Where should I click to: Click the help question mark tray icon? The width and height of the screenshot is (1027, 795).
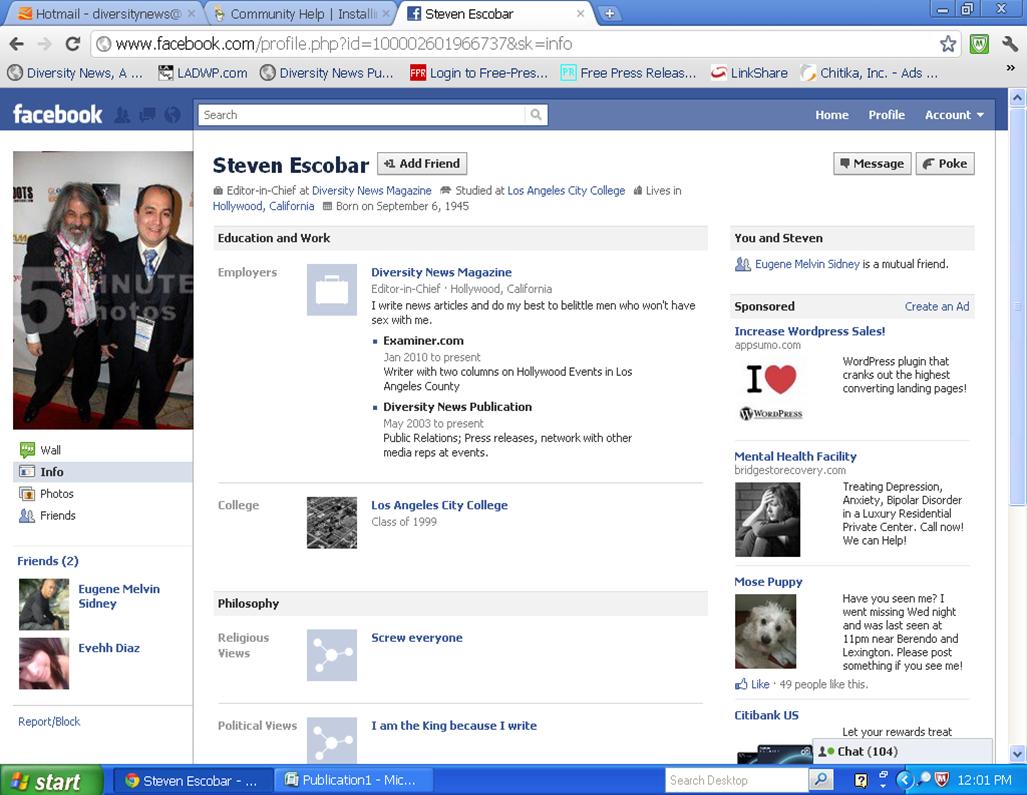(x=861, y=780)
